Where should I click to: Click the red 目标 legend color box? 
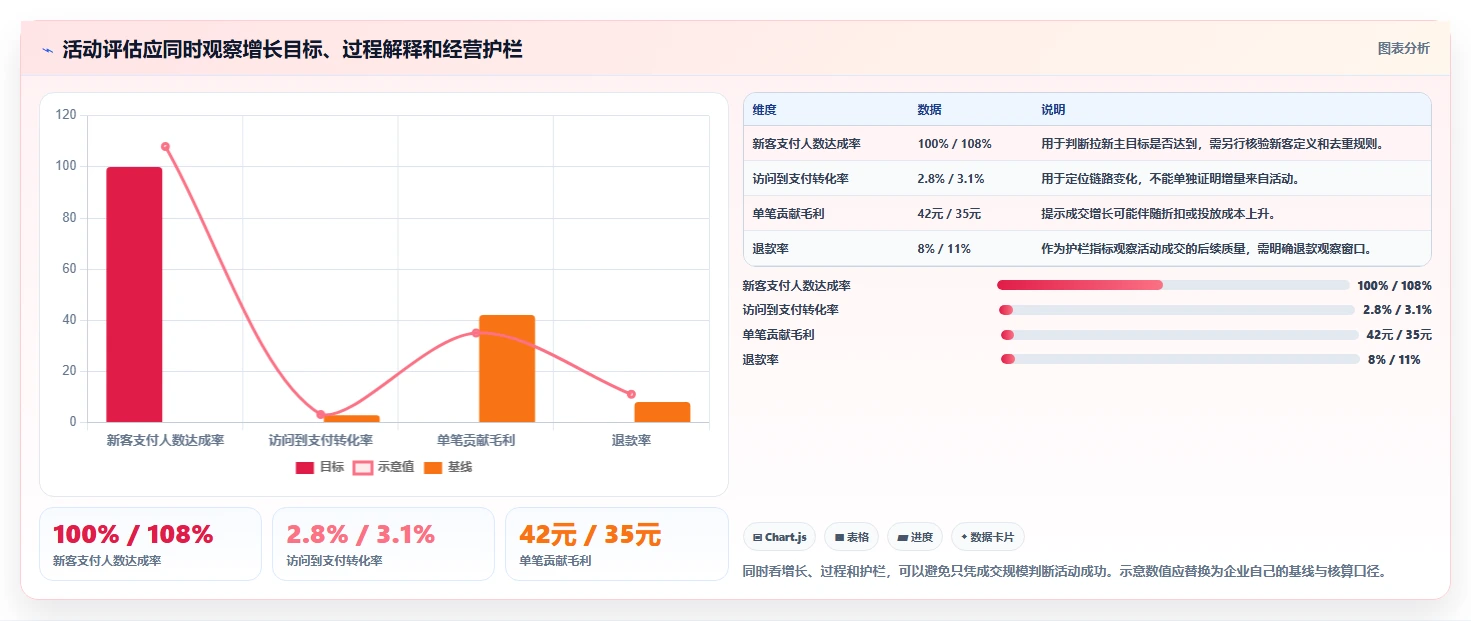(305, 467)
